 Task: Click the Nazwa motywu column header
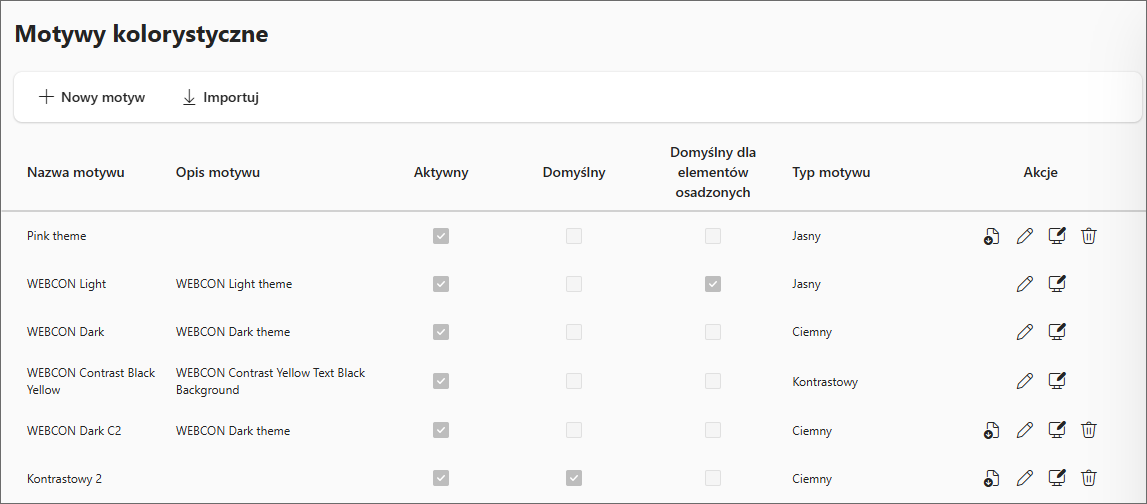(76, 172)
